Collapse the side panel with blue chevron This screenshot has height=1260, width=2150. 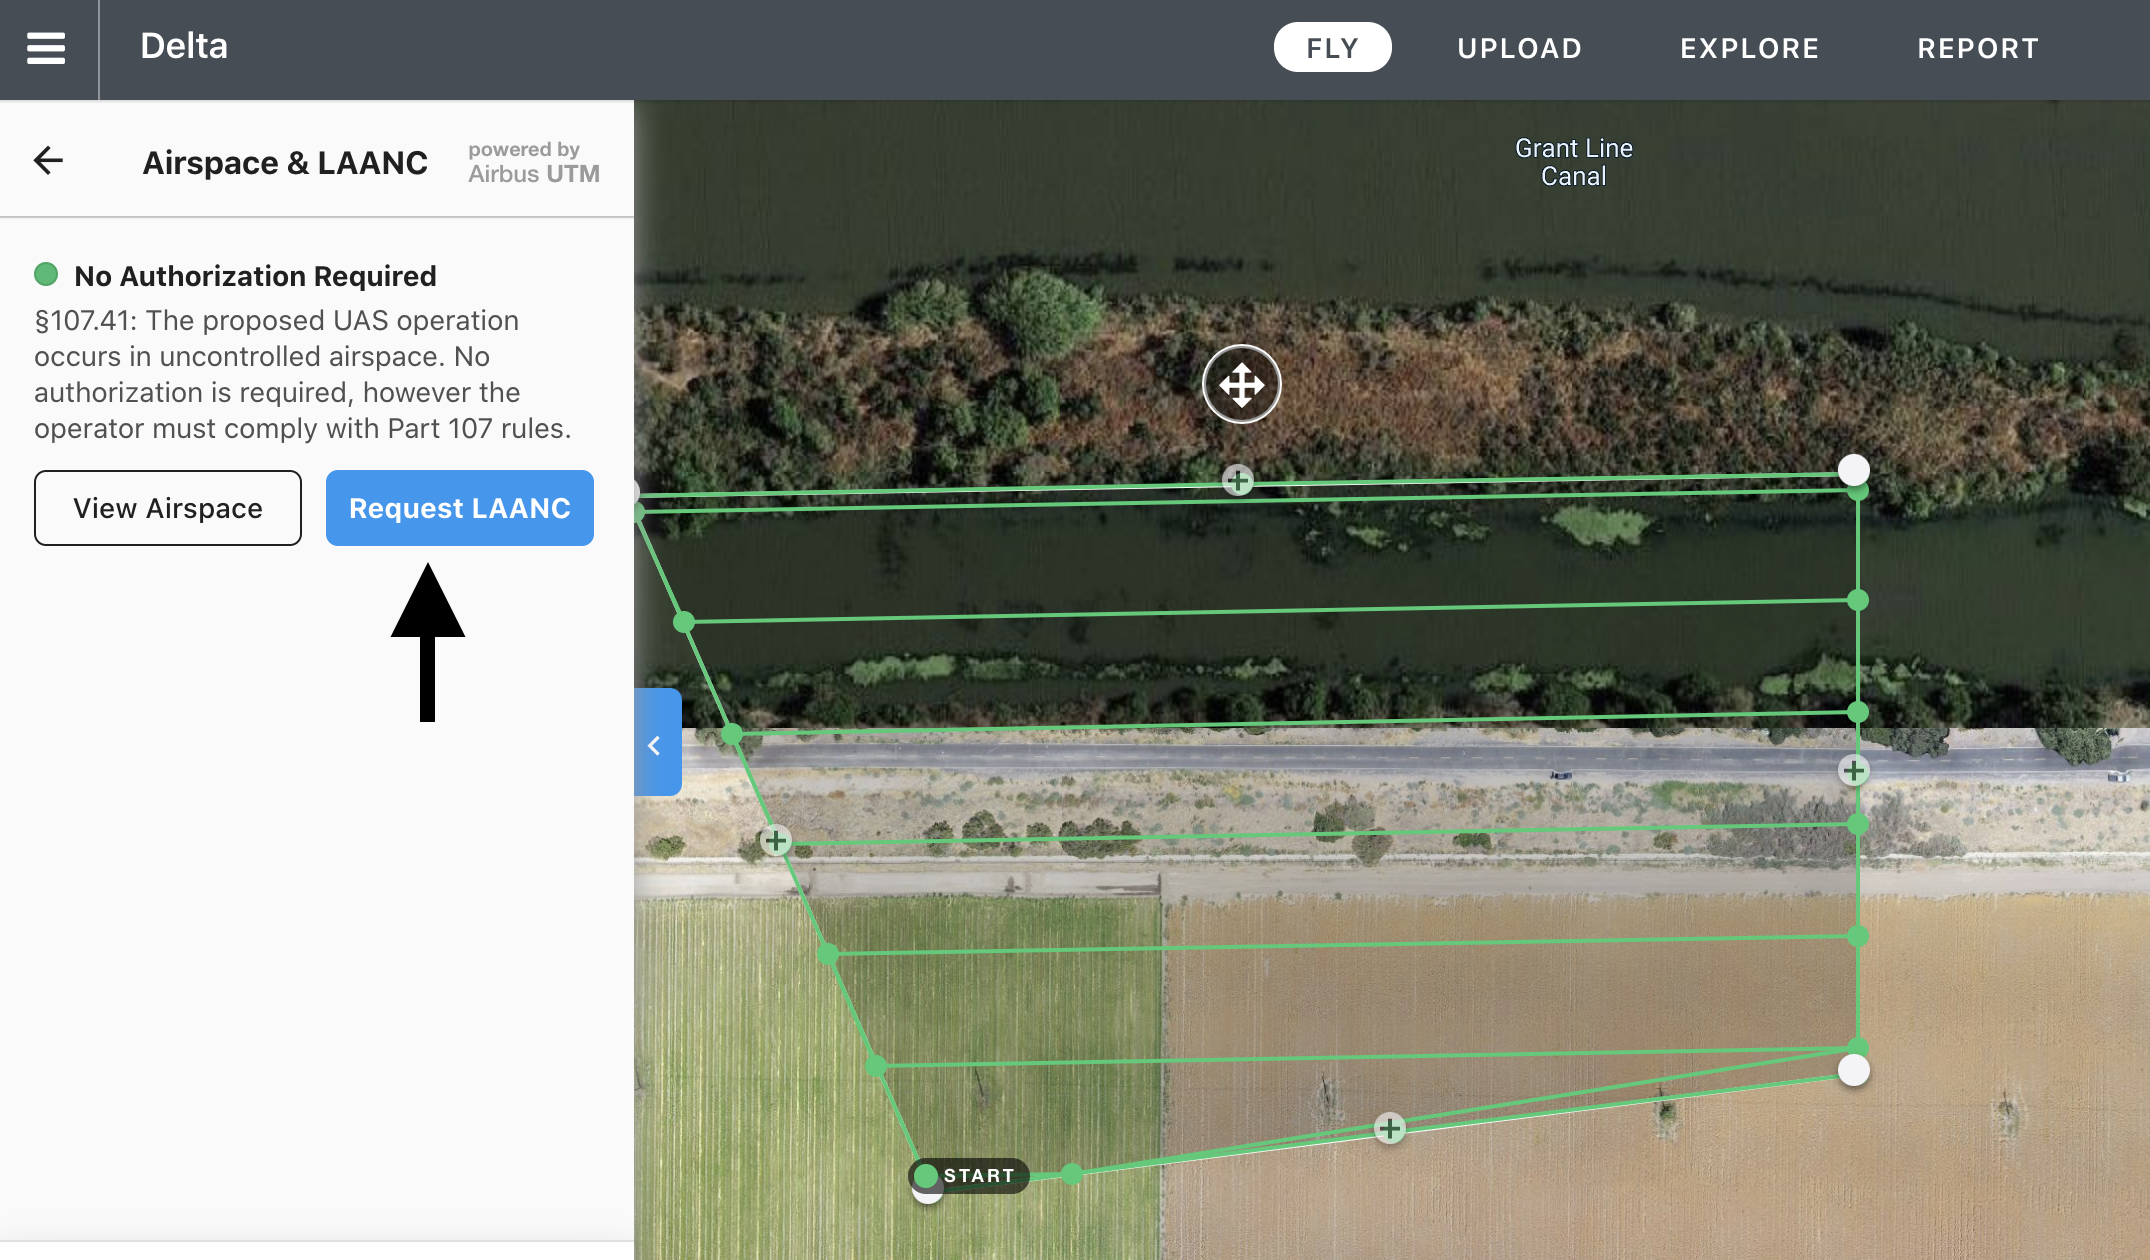tap(656, 743)
